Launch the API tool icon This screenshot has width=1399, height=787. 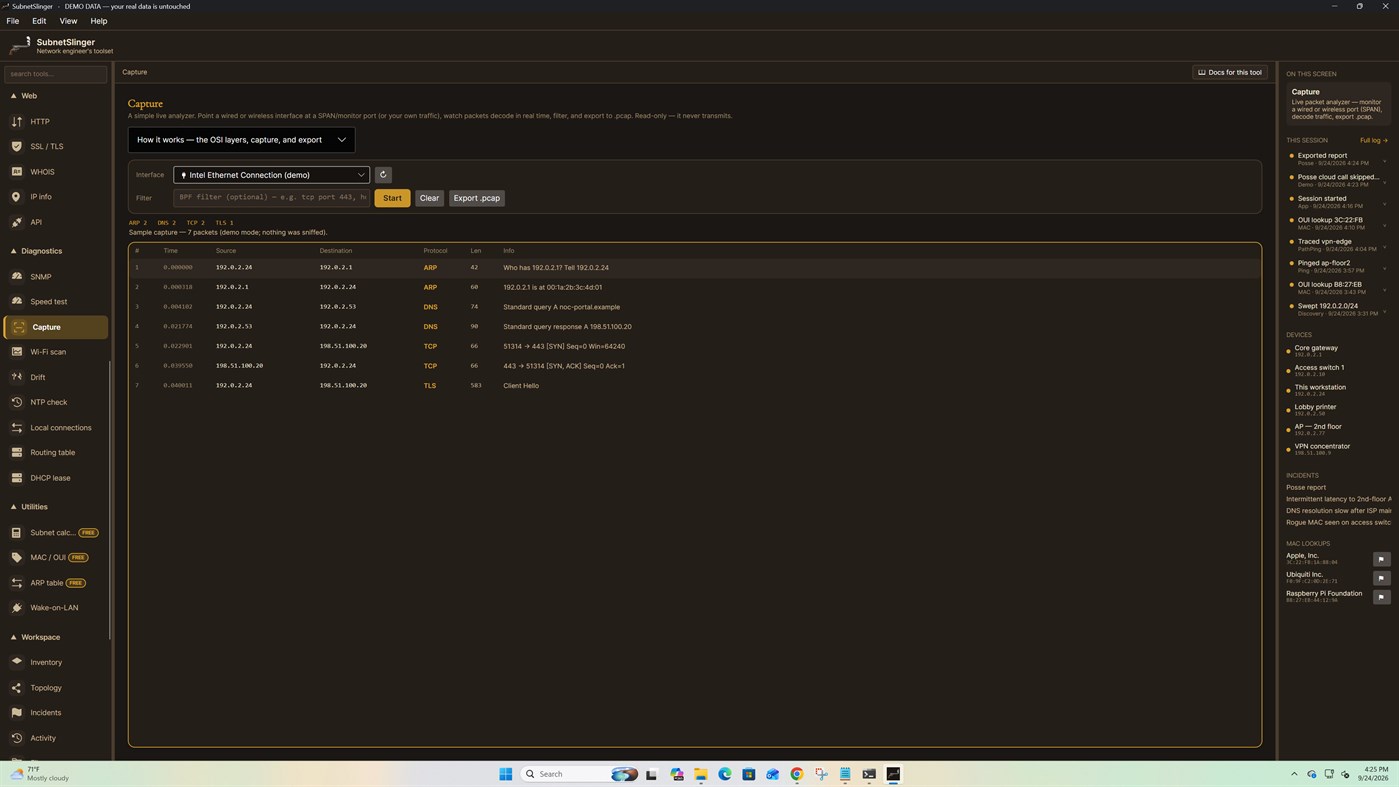(17, 222)
